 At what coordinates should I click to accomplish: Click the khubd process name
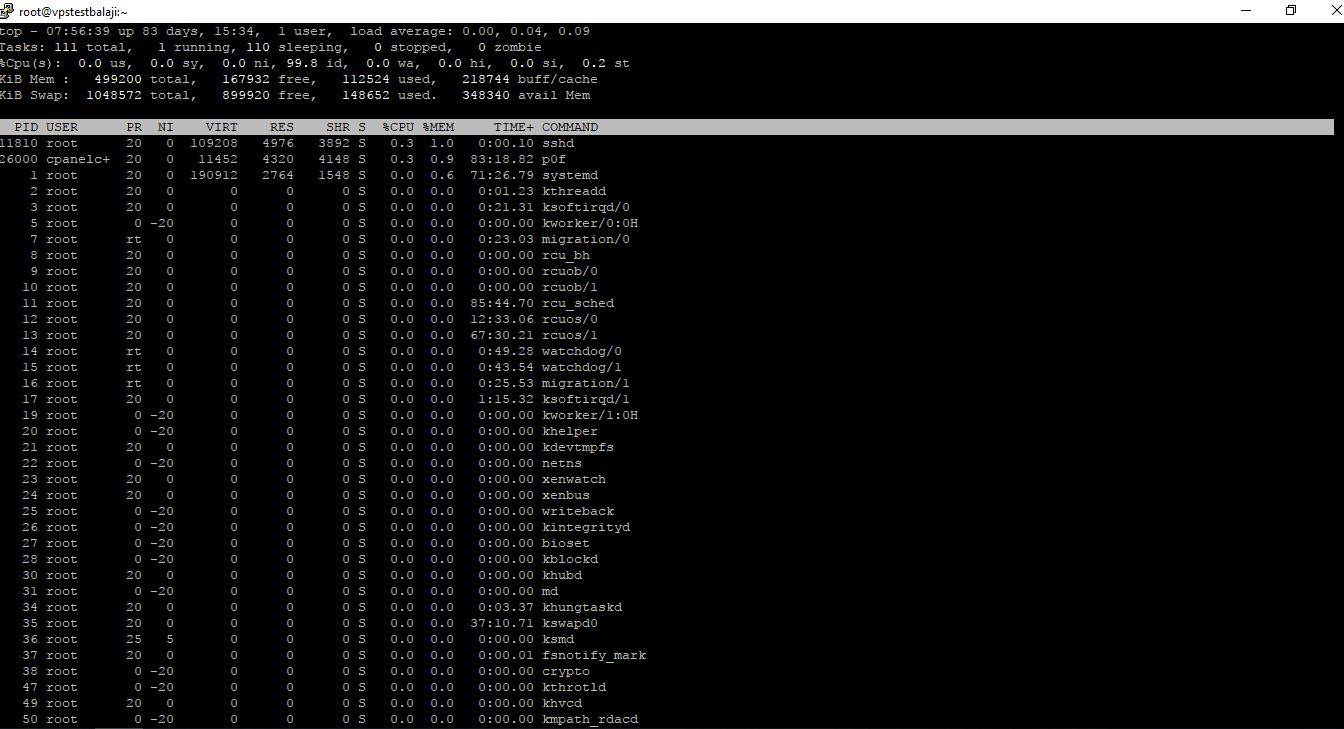tap(562, 575)
